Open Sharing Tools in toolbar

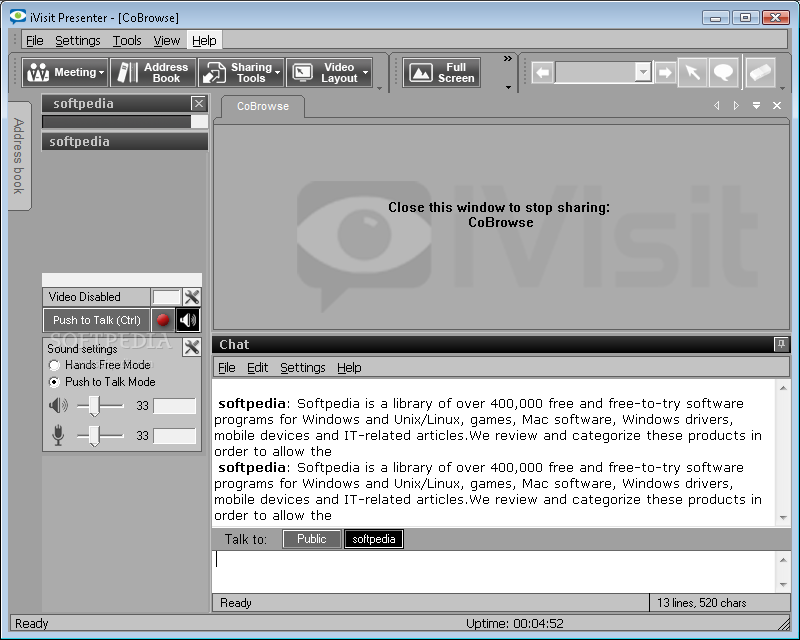(241, 72)
